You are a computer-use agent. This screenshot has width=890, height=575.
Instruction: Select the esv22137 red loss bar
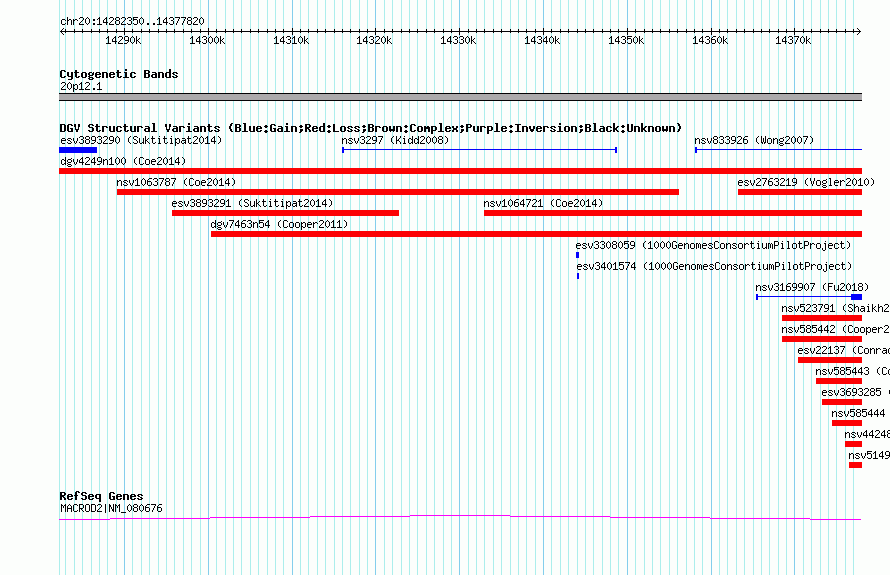tap(830, 360)
